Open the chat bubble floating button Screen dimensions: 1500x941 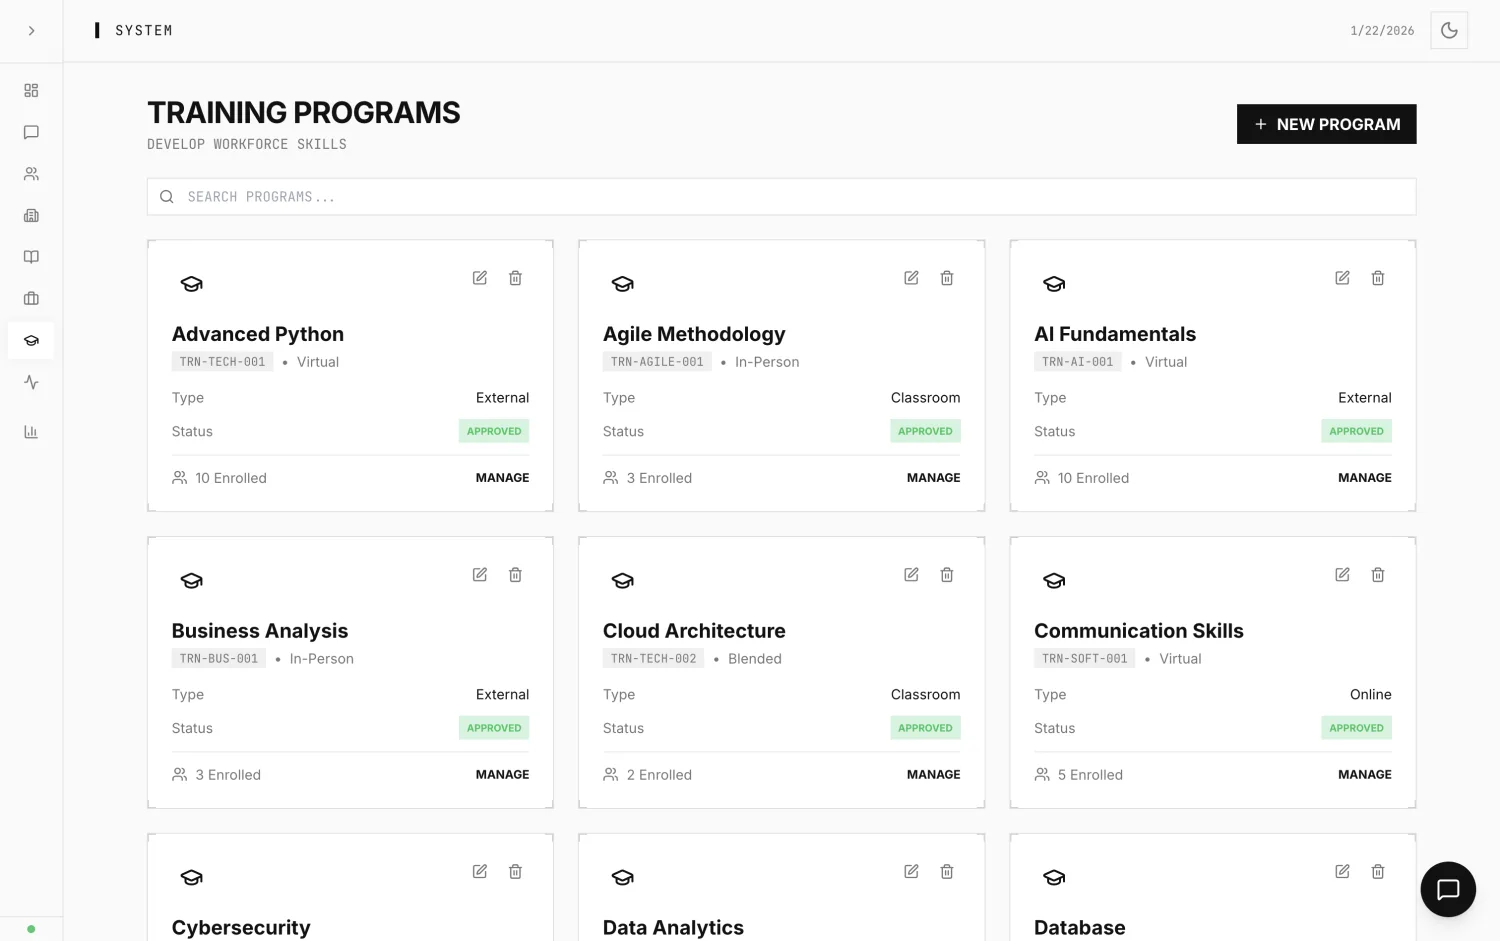[1448, 889]
